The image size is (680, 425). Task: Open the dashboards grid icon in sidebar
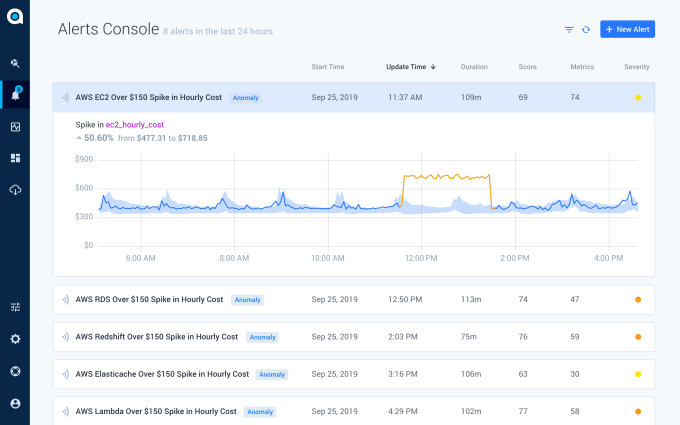click(x=15, y=158)
